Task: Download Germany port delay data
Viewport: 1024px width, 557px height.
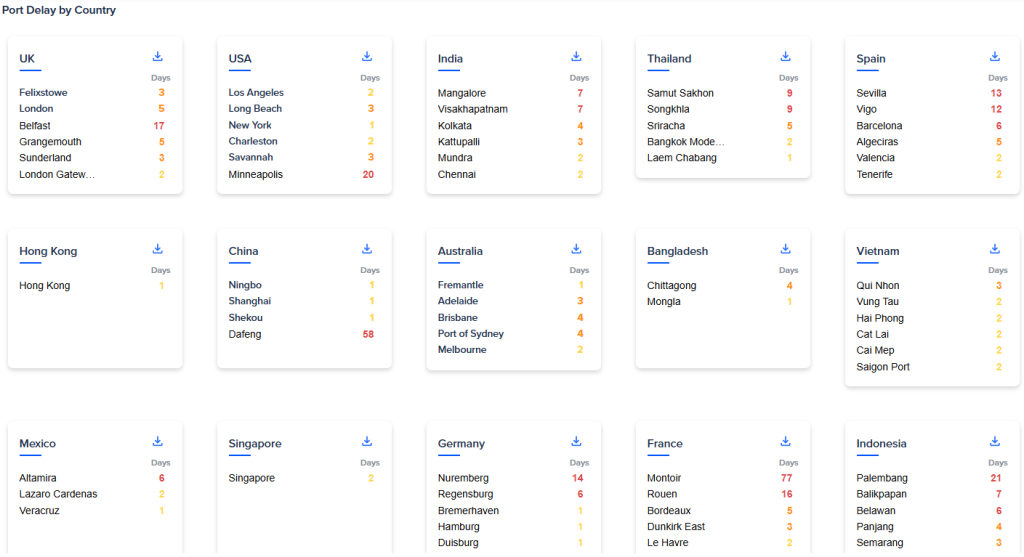Action: click(576, 441)
